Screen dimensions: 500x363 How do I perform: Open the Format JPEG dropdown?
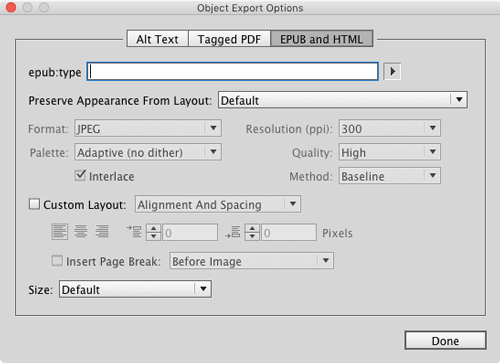[x=148, y=128]
